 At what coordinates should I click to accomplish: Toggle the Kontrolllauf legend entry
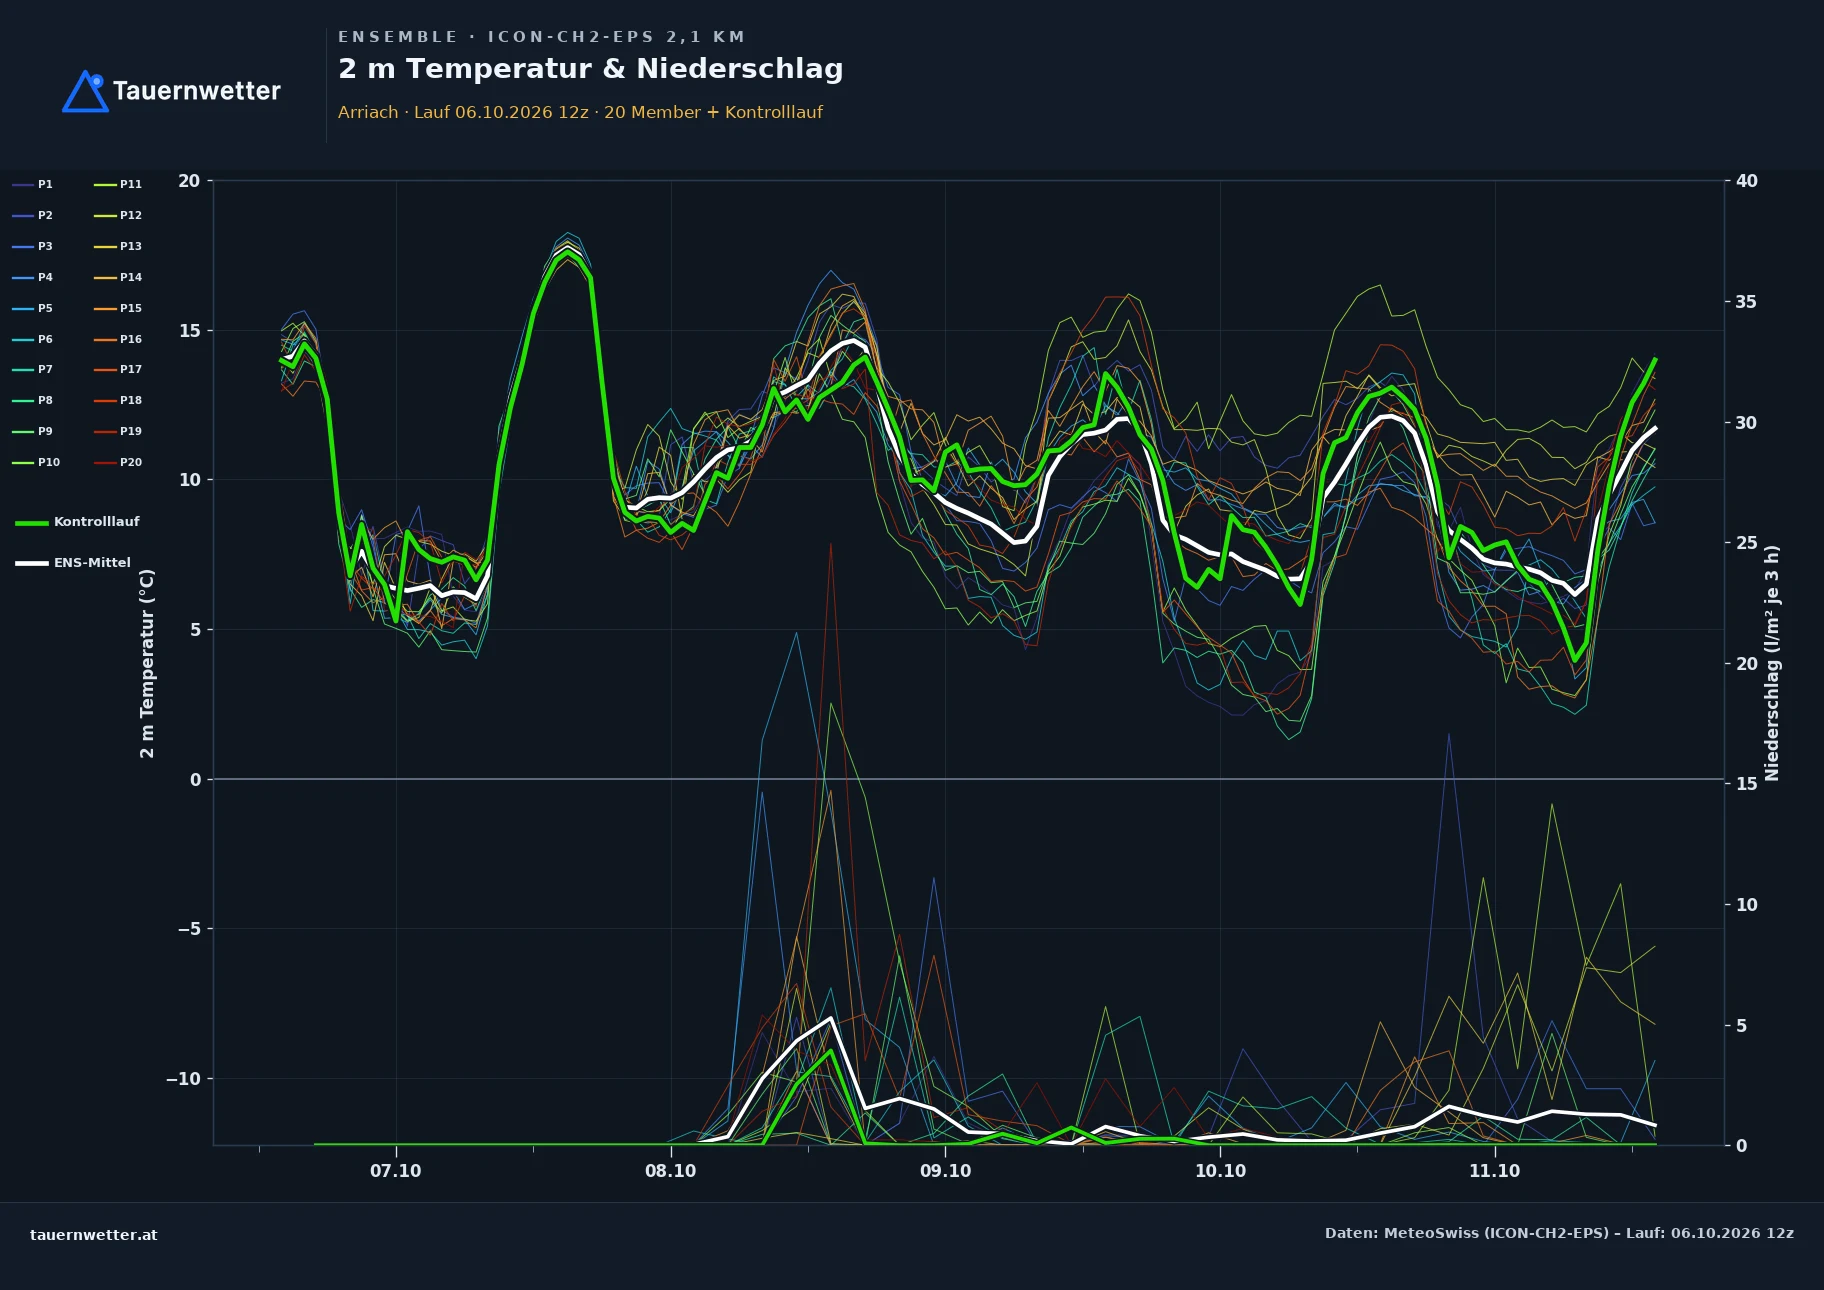[77, 522]
